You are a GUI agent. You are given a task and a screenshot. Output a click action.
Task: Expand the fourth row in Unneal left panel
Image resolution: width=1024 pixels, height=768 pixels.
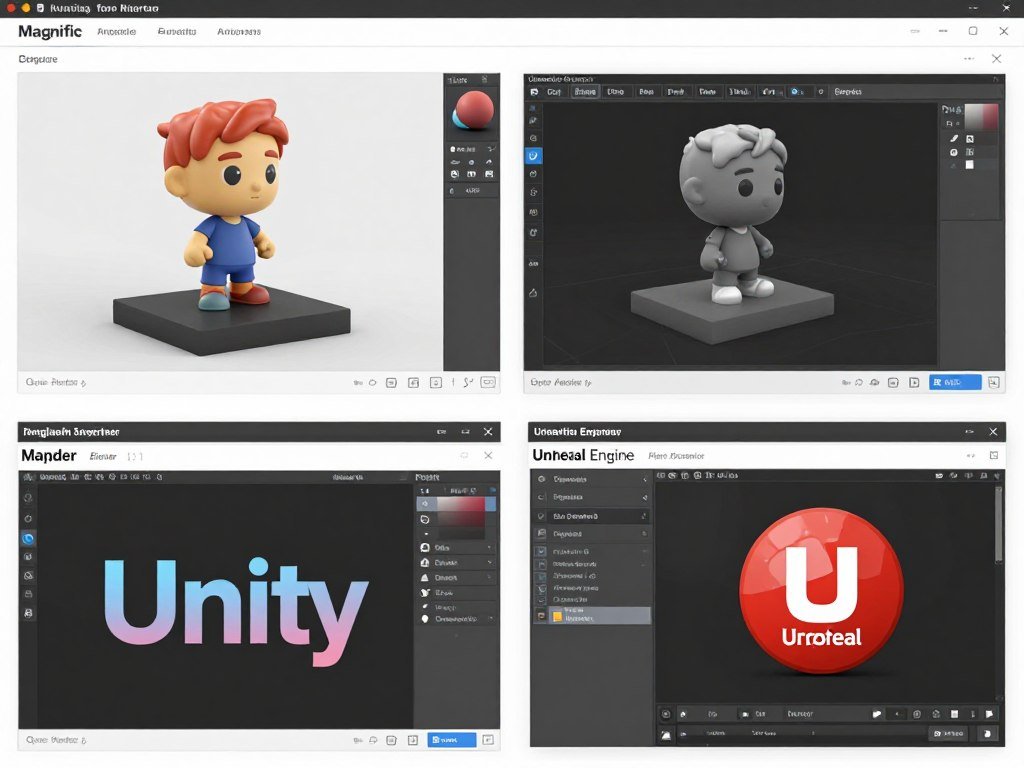[x=645, y=534]
